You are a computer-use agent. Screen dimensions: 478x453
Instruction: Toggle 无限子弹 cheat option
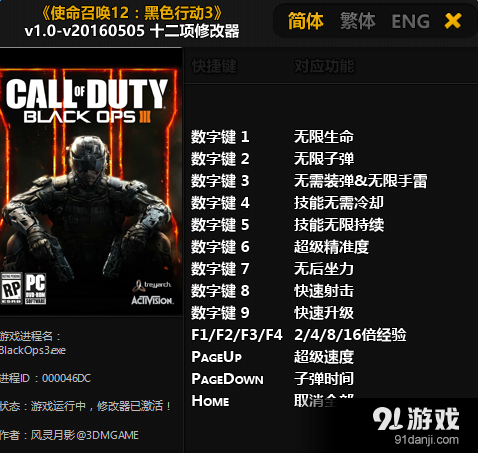tap(323, 159)
